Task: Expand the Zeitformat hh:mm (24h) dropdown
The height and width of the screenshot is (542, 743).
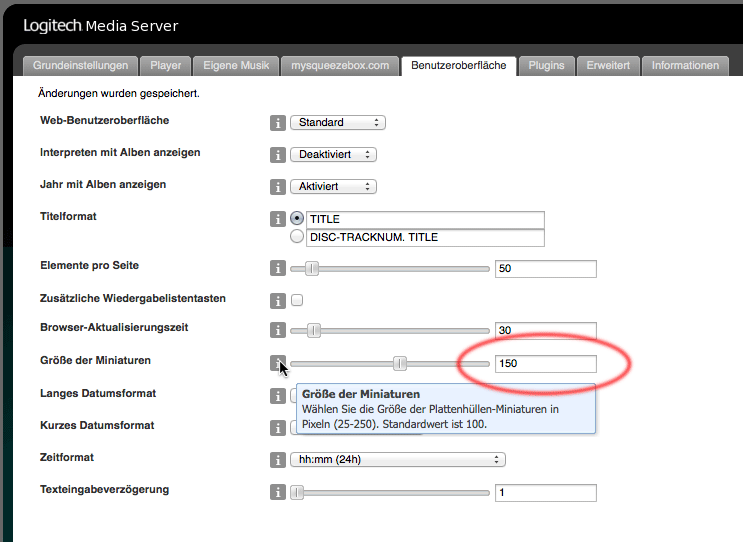Action: tap(397, 460)
